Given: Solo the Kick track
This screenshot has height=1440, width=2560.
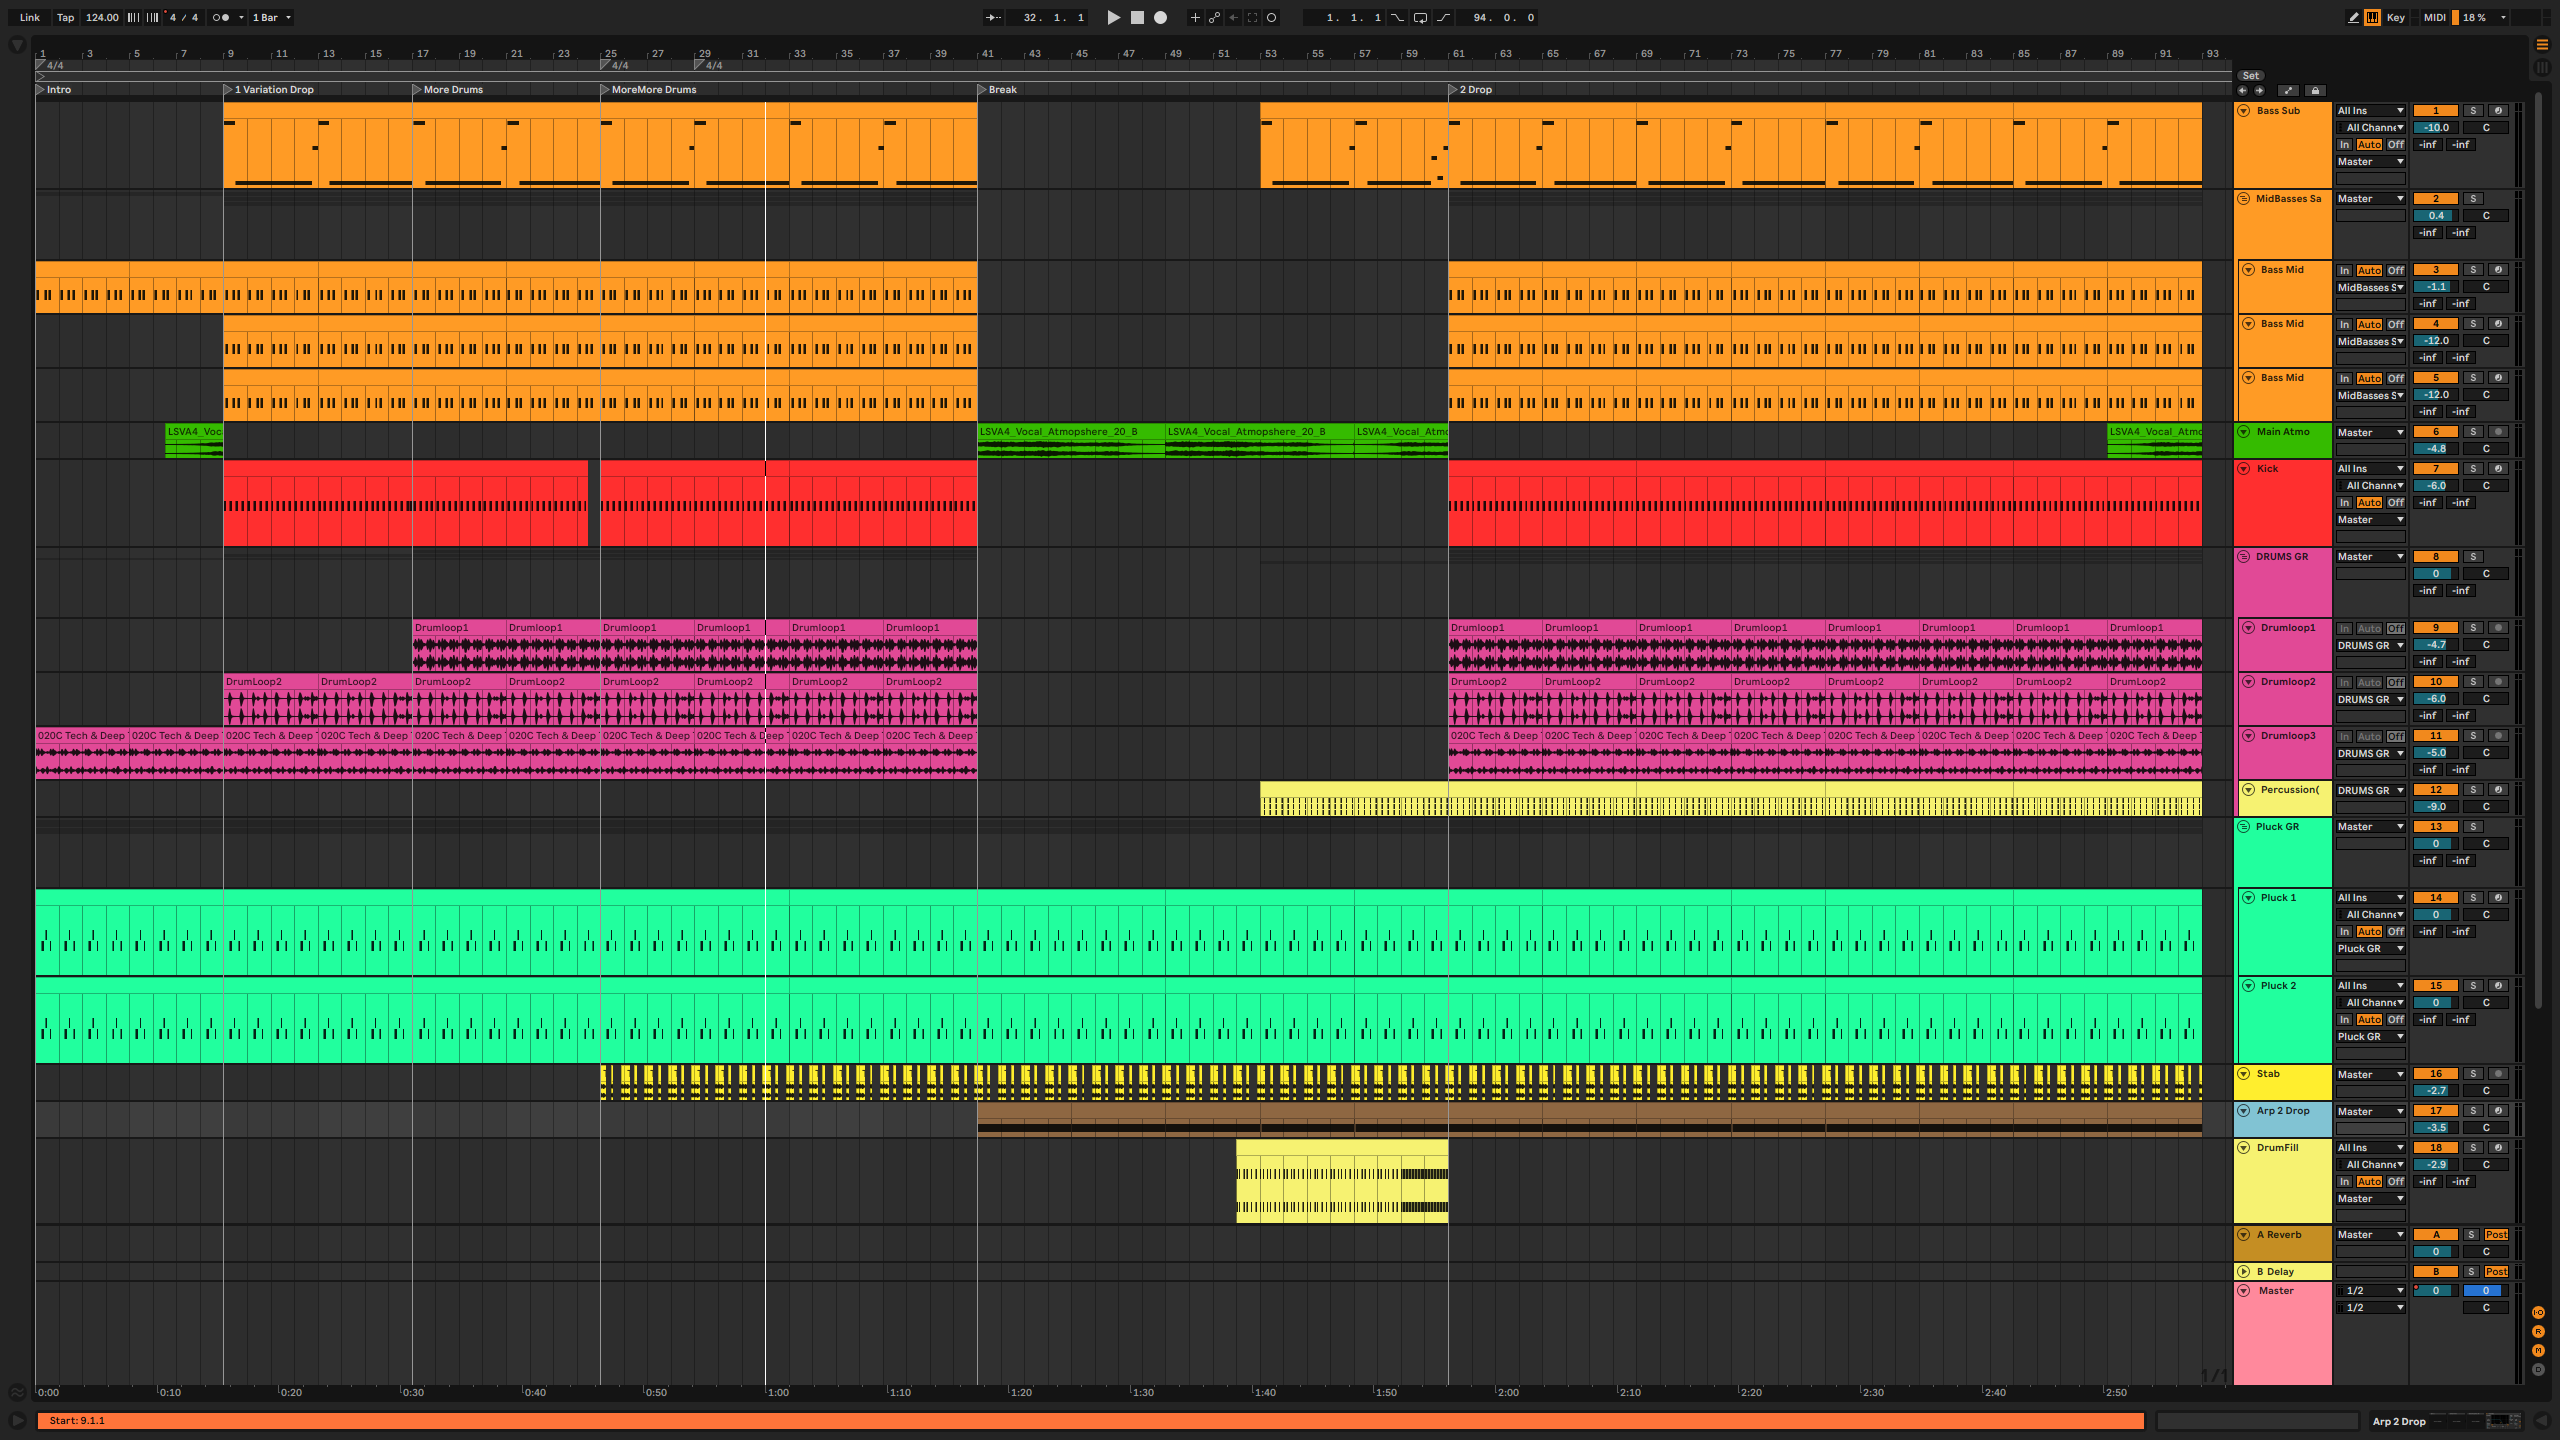Looking at the screenshot, I should tap(2473, 468).
